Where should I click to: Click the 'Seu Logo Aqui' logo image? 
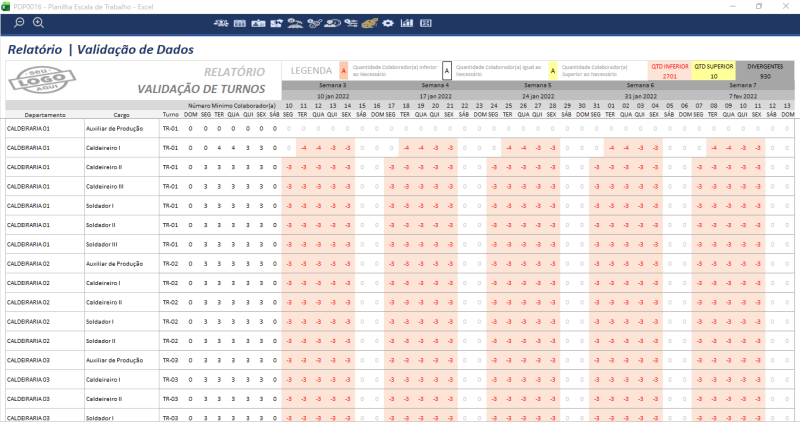tap(38, 79)
